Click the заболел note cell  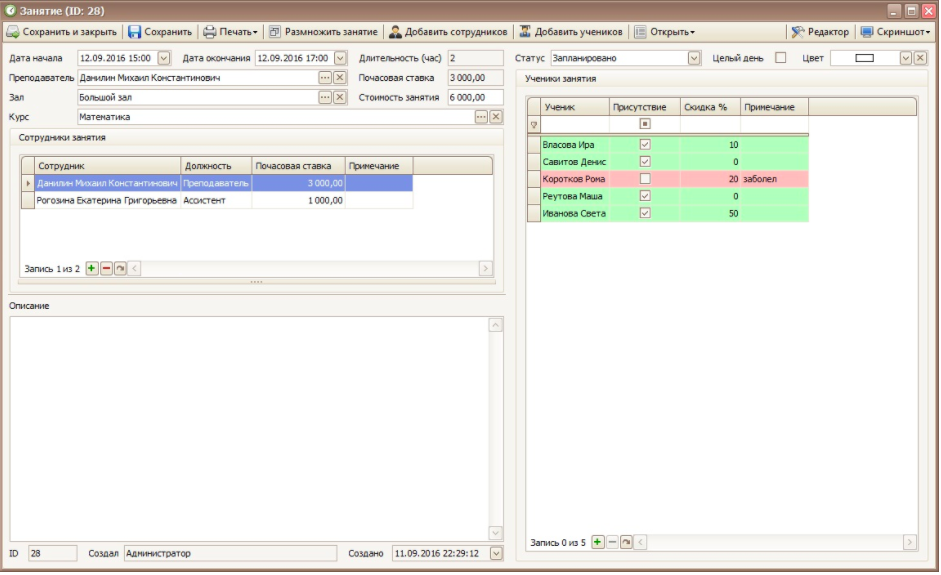[x=774, y=179]
